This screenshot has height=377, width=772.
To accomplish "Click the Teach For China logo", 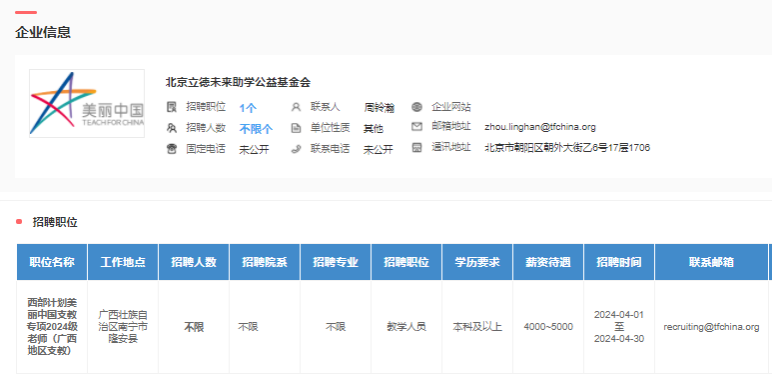I will [x=87, y=103].
